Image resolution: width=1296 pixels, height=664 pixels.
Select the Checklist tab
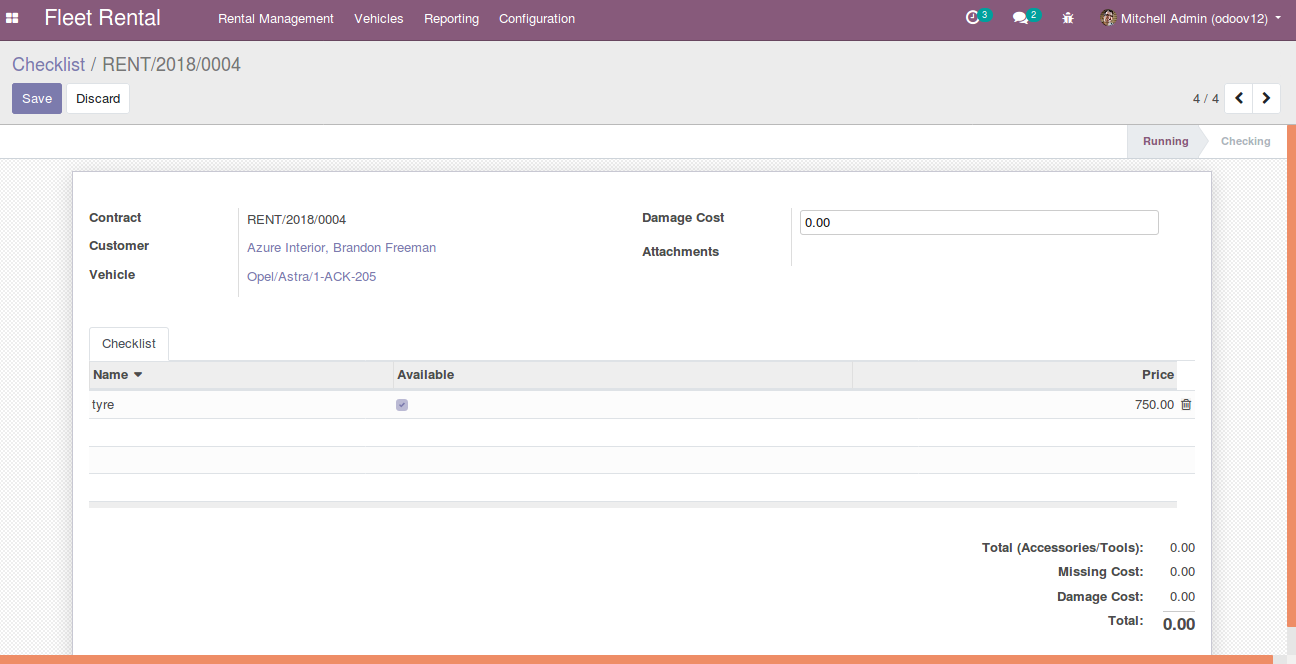tap(129, 344)
